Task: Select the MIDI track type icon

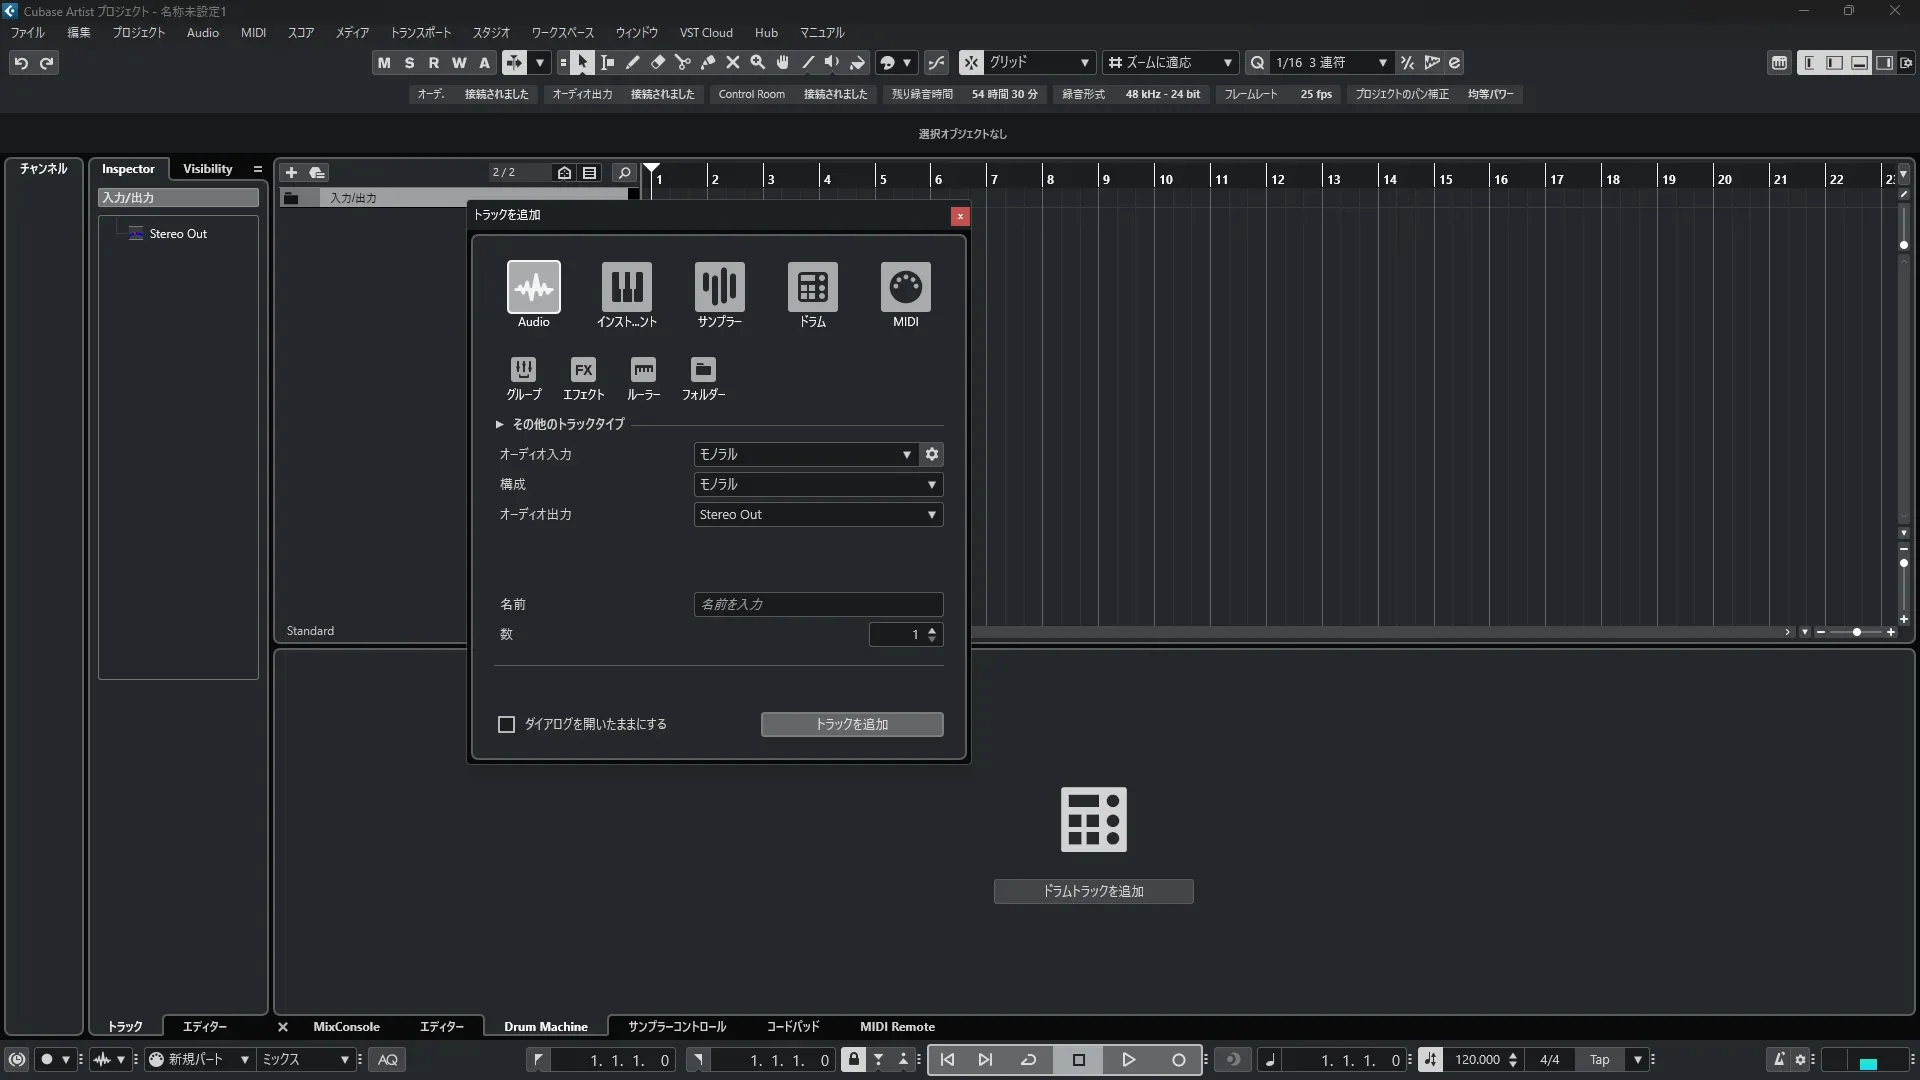Action: pyautogui.click(x=905, y=287)
